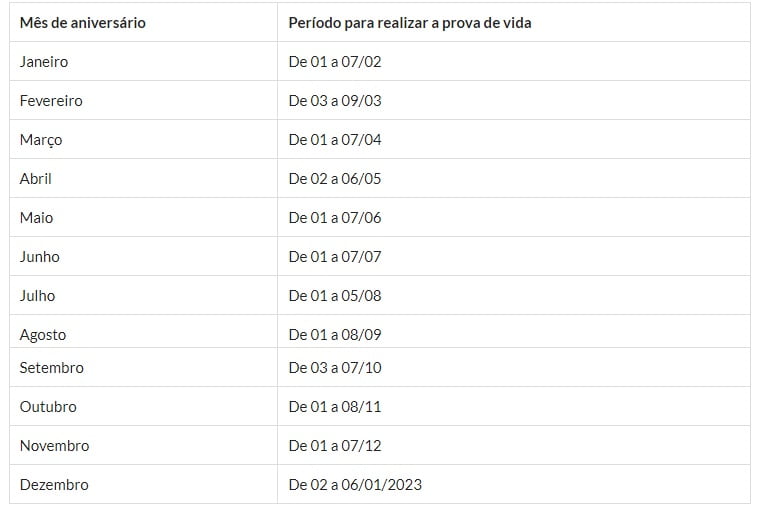Viewport: 757px width, 511px height.
Task: Select the period "De 01 a 05/08"
Action: (x=335, y=295)
